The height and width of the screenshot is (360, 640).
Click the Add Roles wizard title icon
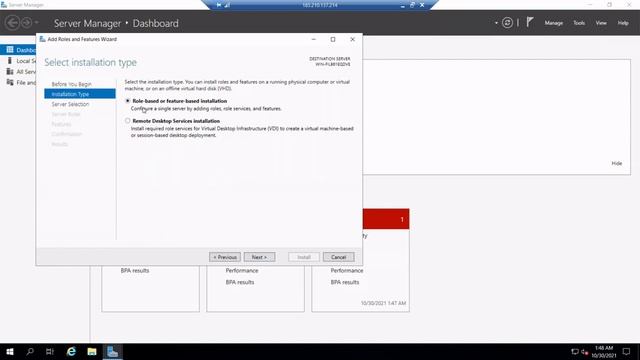[42, 39]
